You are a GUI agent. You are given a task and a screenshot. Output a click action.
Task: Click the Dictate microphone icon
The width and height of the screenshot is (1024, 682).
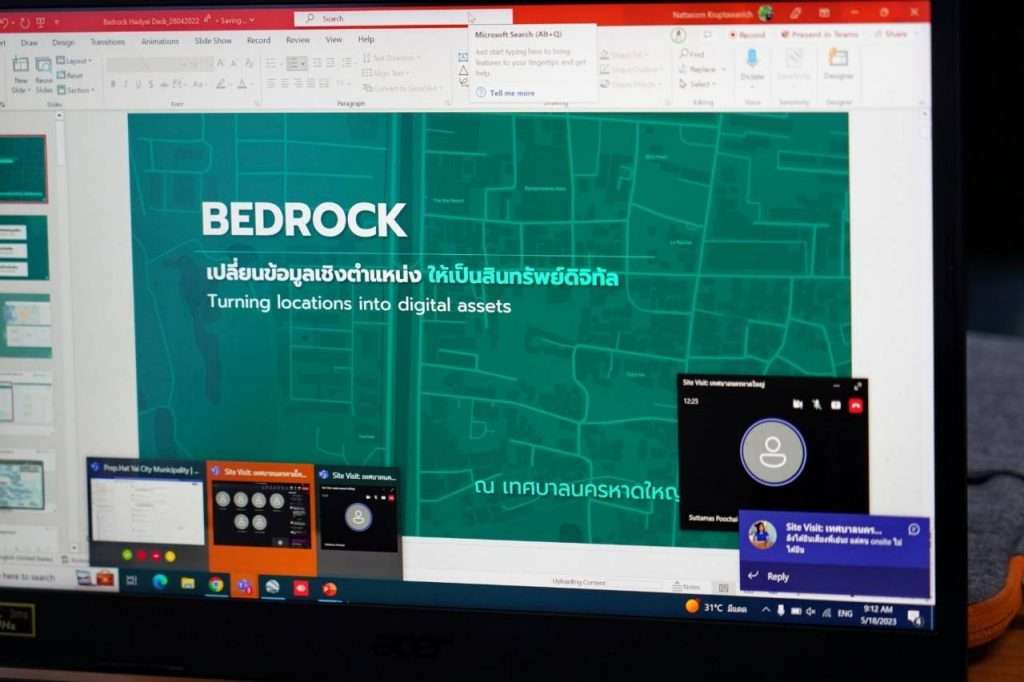point(752,57)
